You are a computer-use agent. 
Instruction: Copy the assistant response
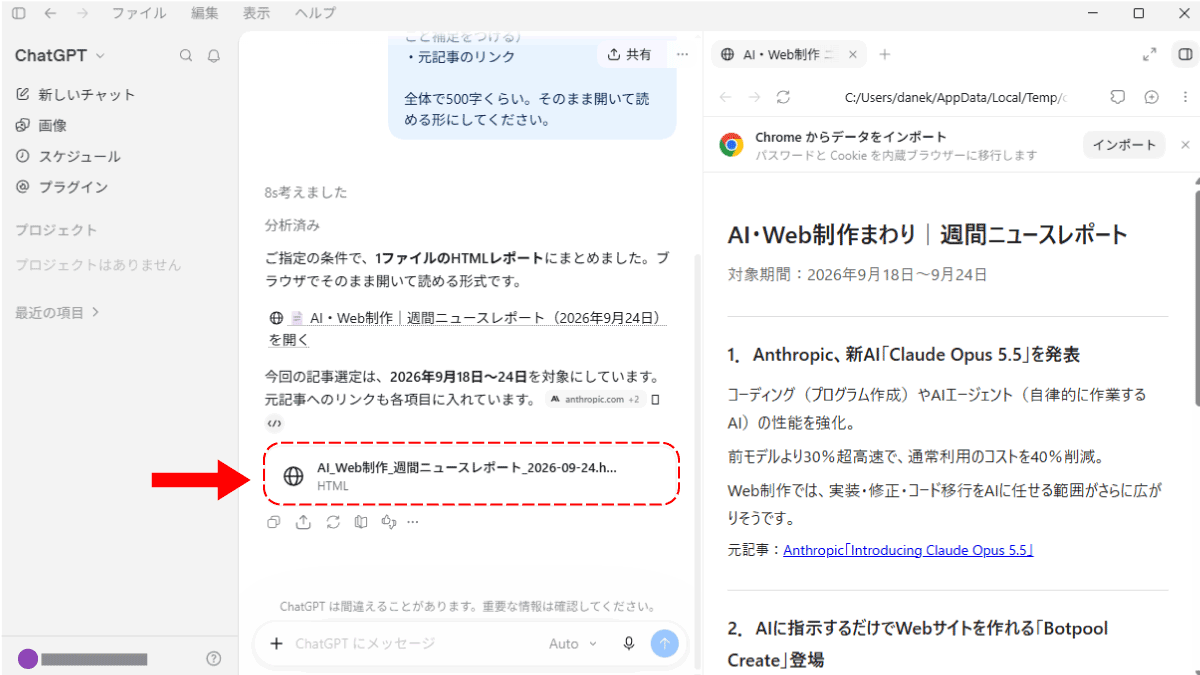pyautogui.click(x=274, y=522)
